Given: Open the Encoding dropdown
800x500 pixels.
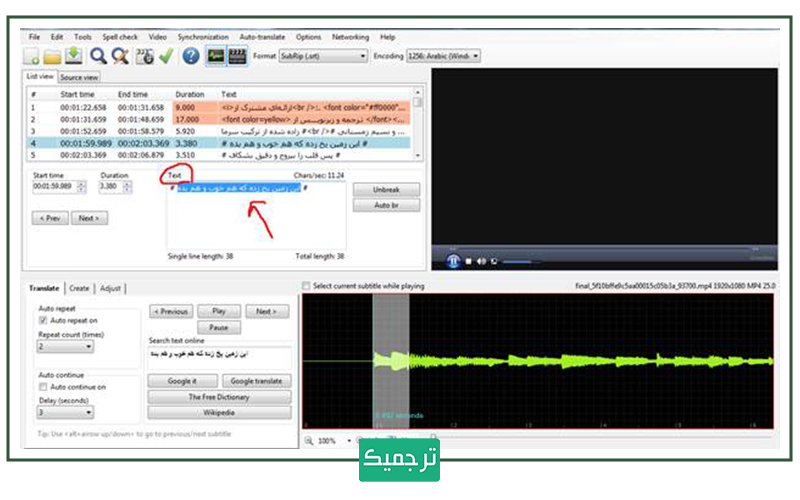Looking at the screenshot, I should coord(443,56).
